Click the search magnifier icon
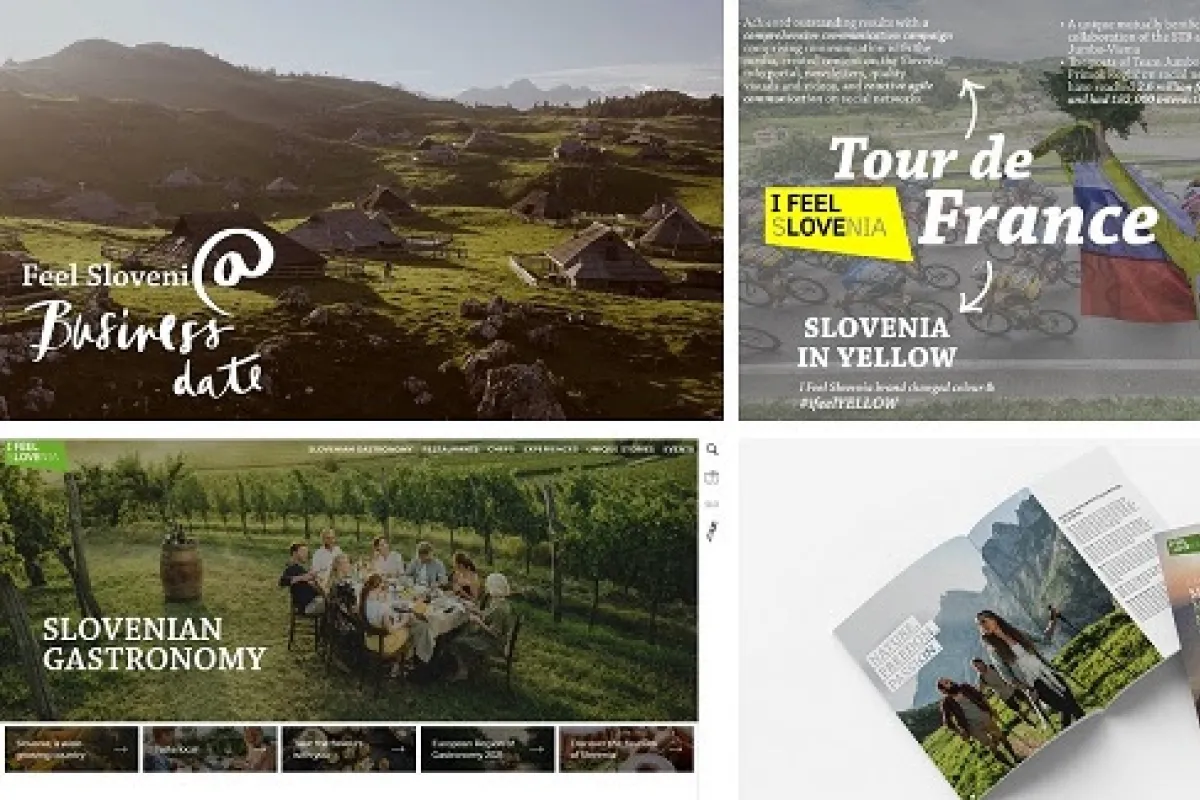 point(712,450)
